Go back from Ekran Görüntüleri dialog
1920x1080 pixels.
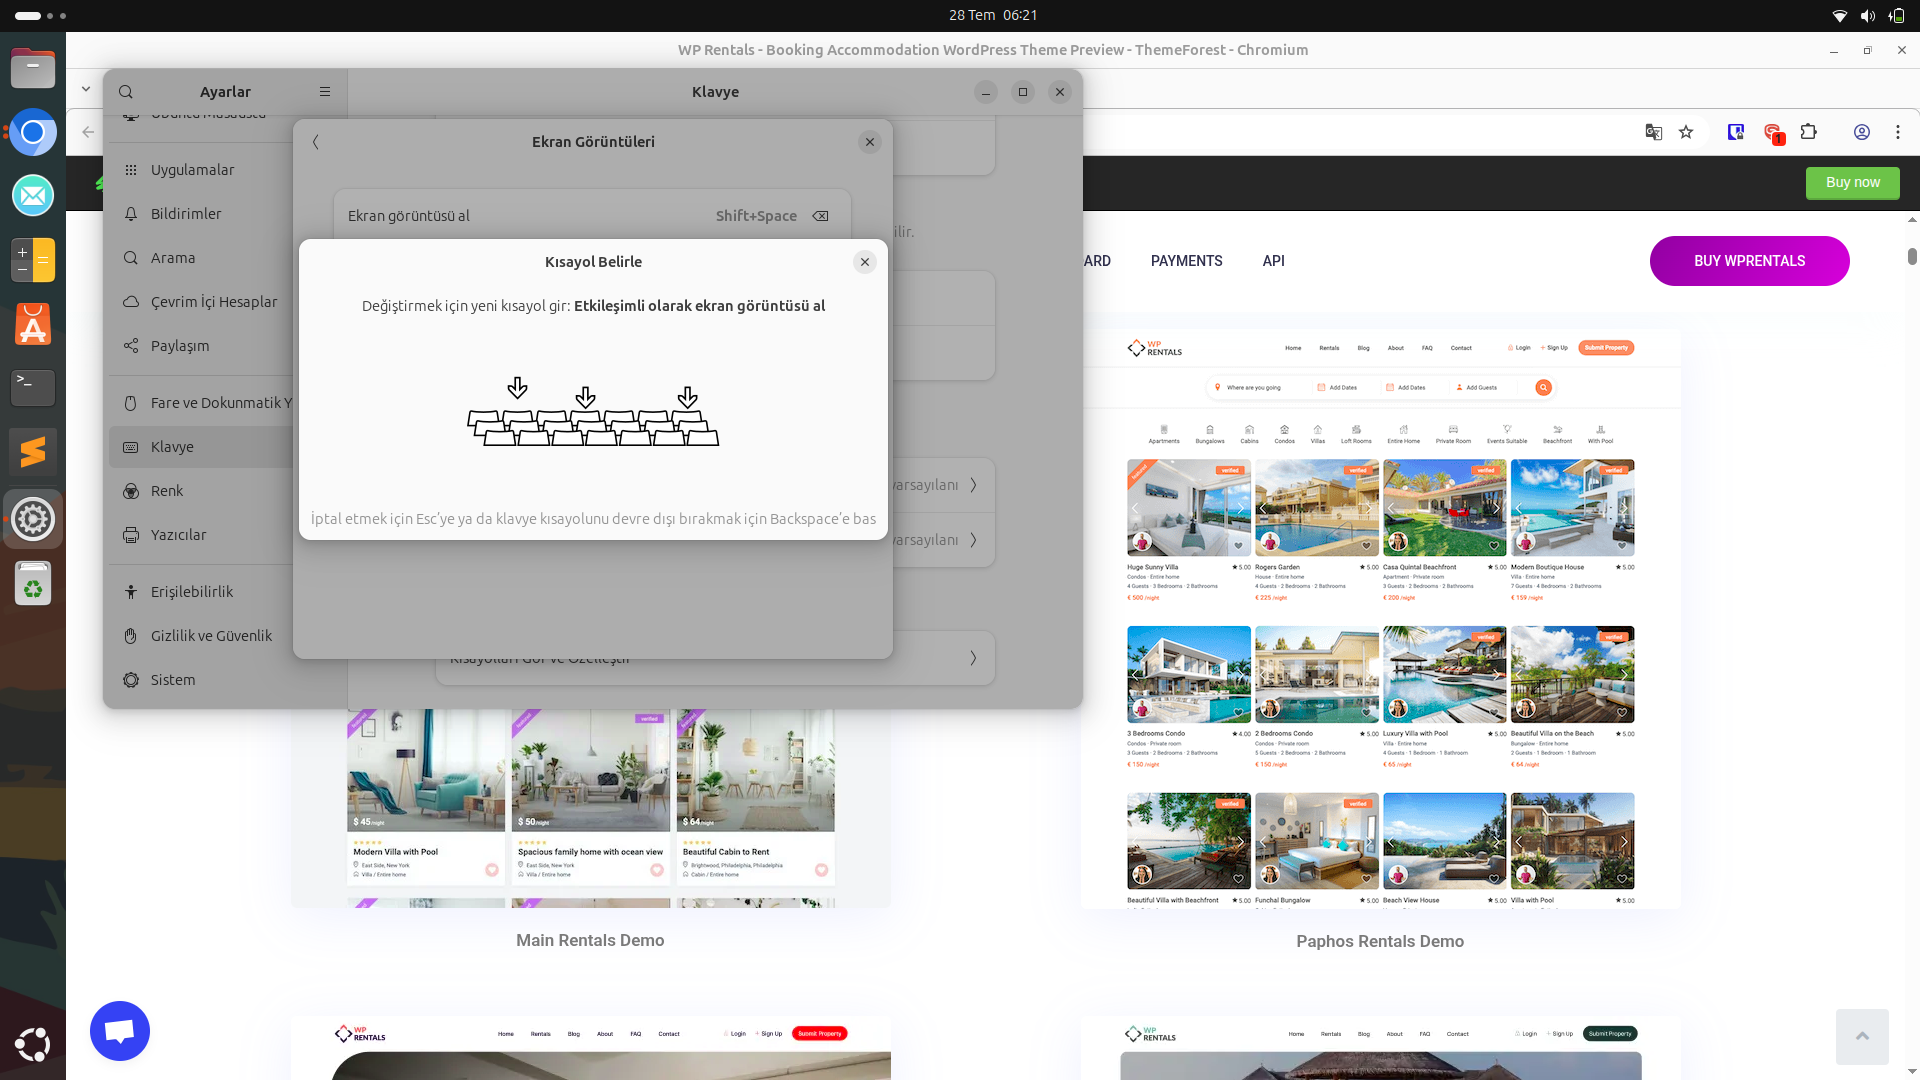point(316,142)
